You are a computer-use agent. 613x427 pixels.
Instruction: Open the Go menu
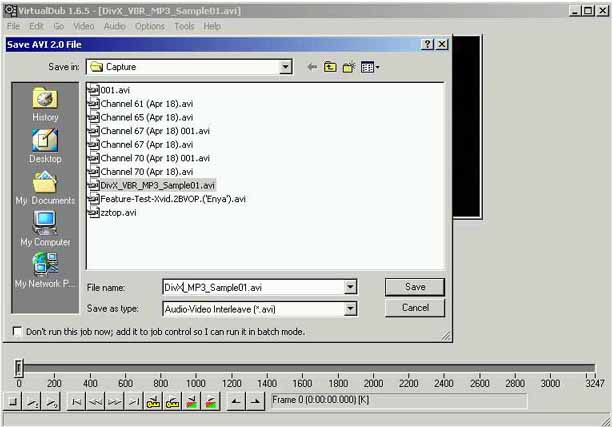coord(59,26)
